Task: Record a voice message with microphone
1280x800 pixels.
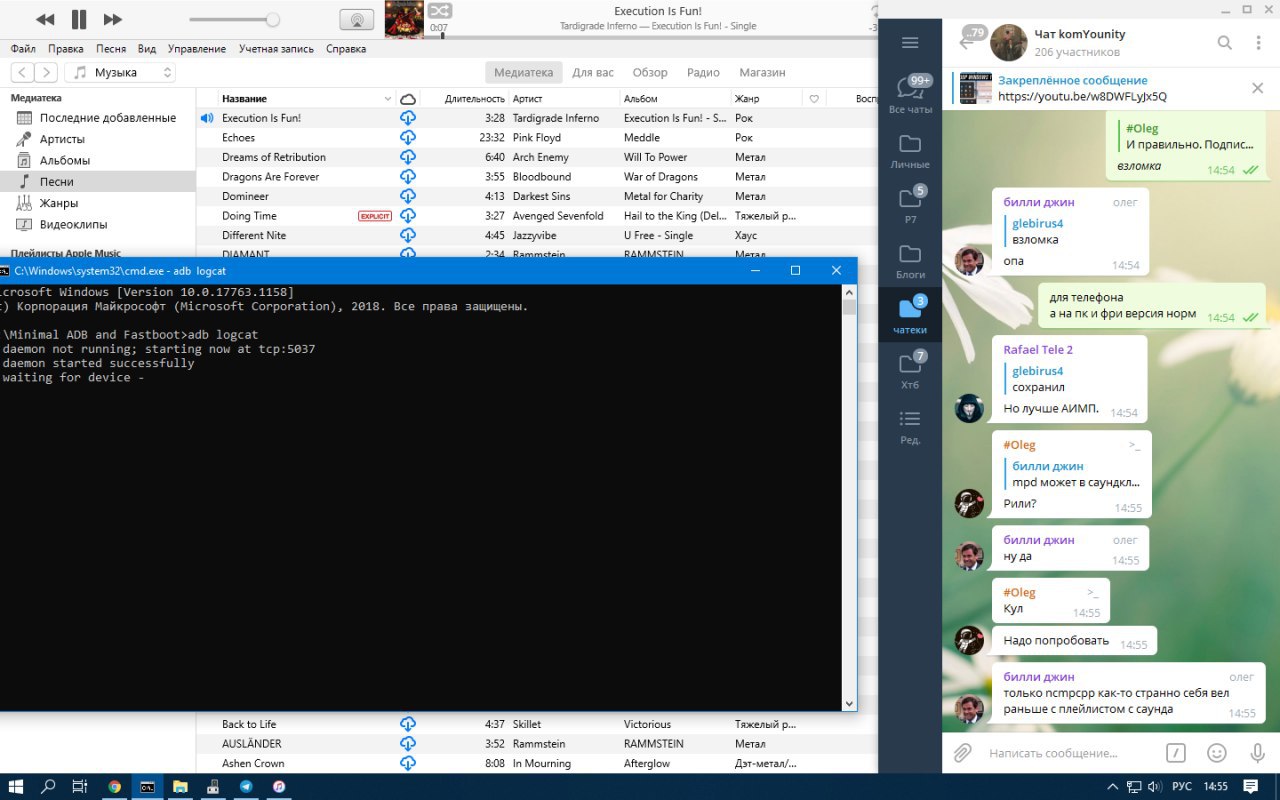Action: tap(1258, 753)
